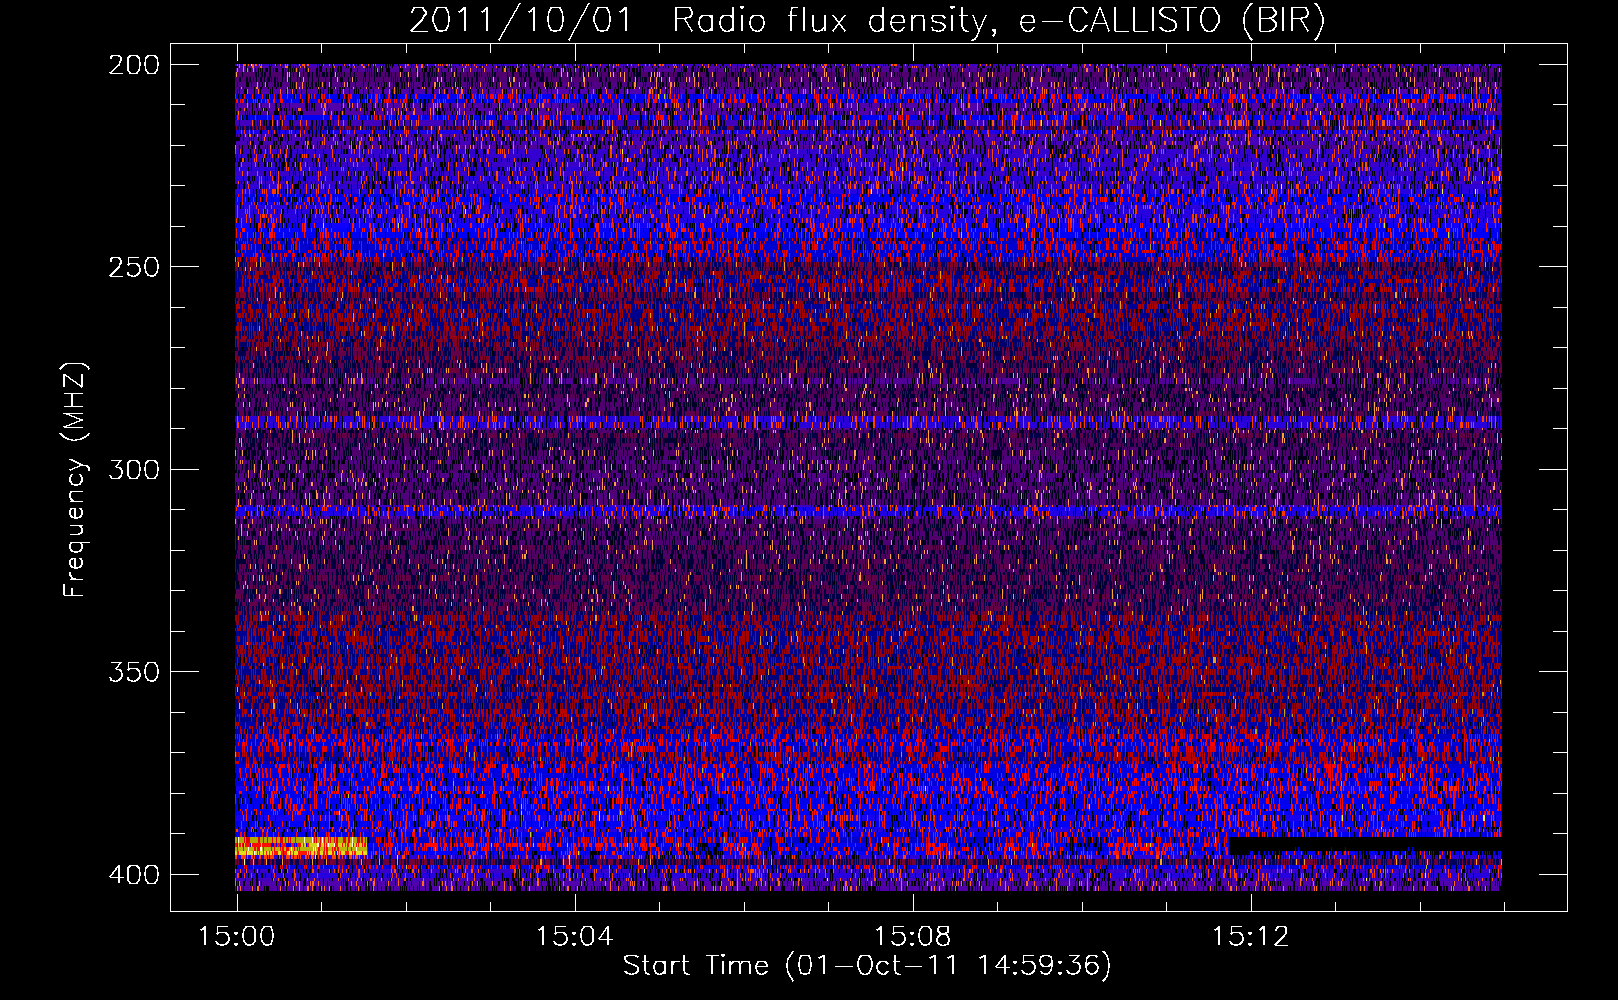This screenshot has width=1618, height=1000.
Task: Click the 15:12 time tick label
Action: click(x=1250, y=937)
